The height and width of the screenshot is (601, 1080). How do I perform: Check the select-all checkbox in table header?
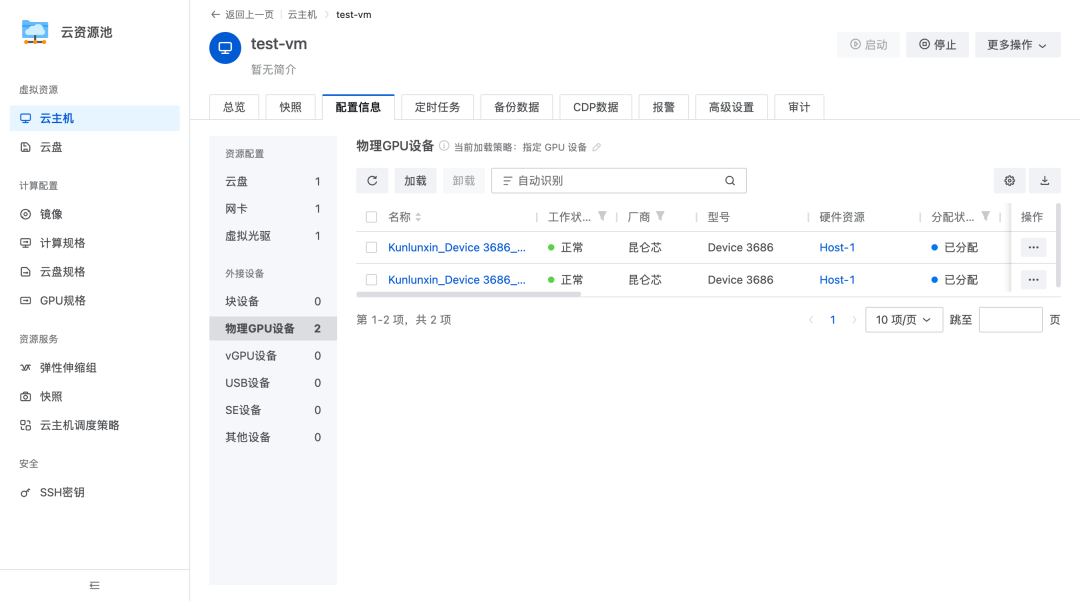pos(369,215)
